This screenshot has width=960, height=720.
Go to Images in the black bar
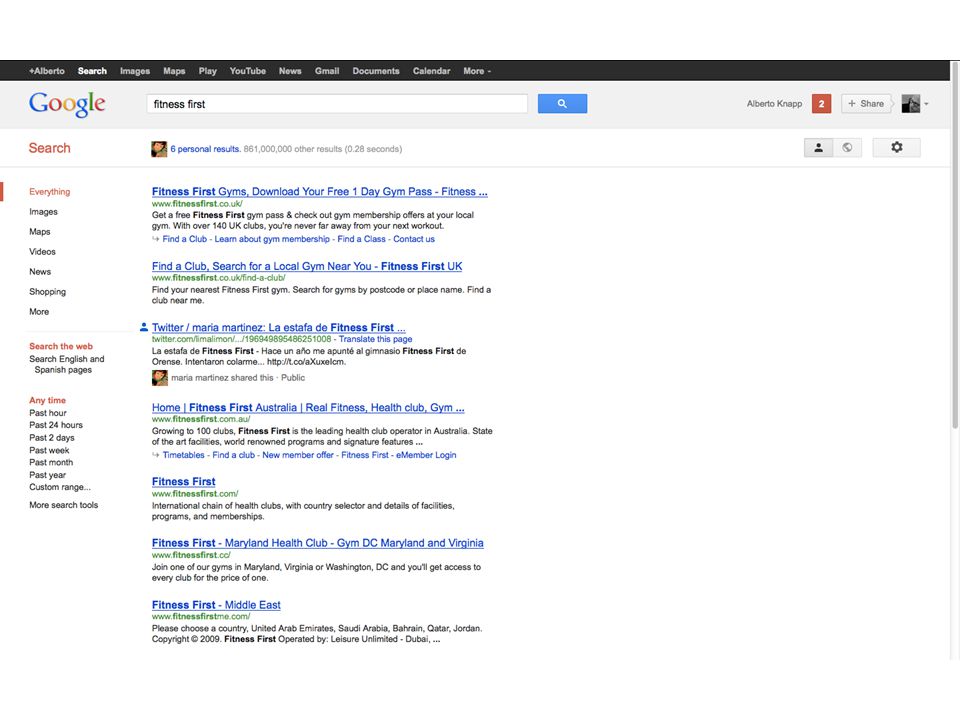[135, 71]
